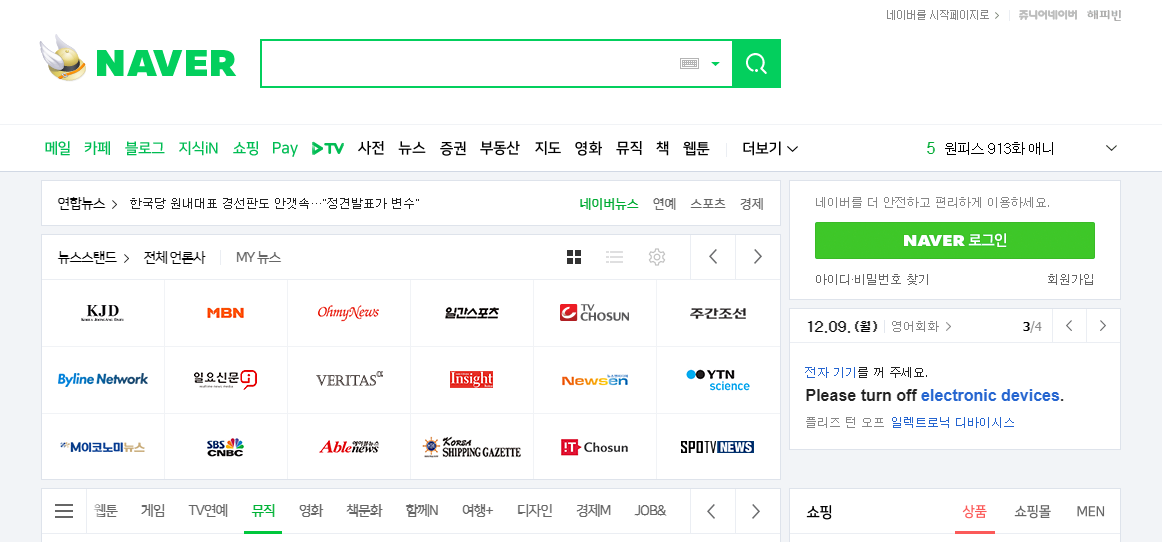Click the green search magnifier button
The image size is (1162, 542).
tap(756, 64)
